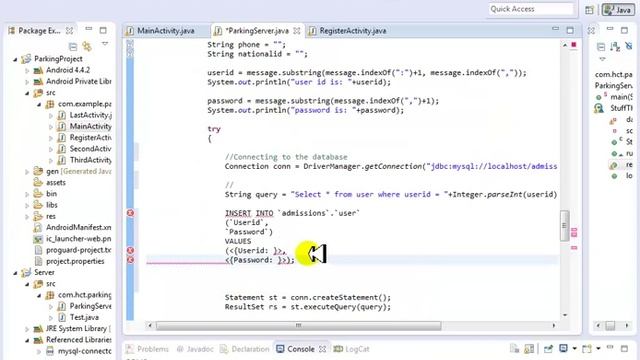Click Open Perspective icon beside Java button
Image resolution: width=640 pixels, height=360 pixels.
click(x=589, y=10)
